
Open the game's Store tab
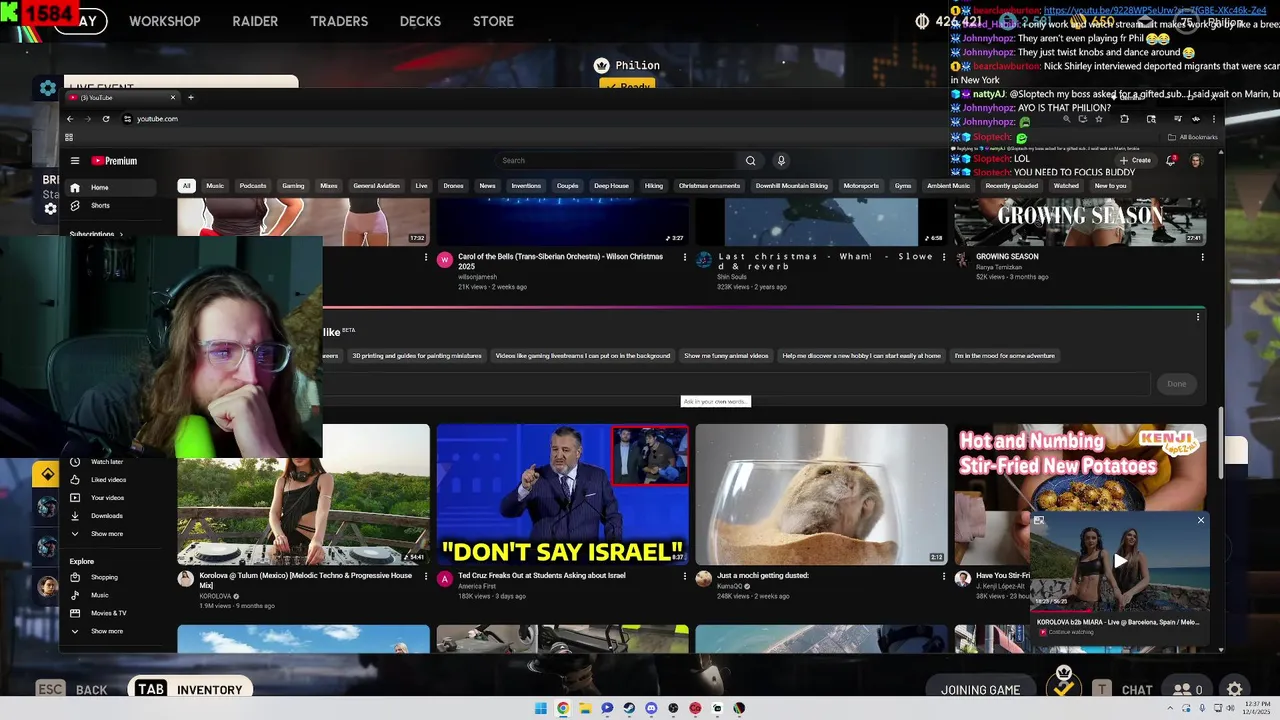(x=493, y=21)
